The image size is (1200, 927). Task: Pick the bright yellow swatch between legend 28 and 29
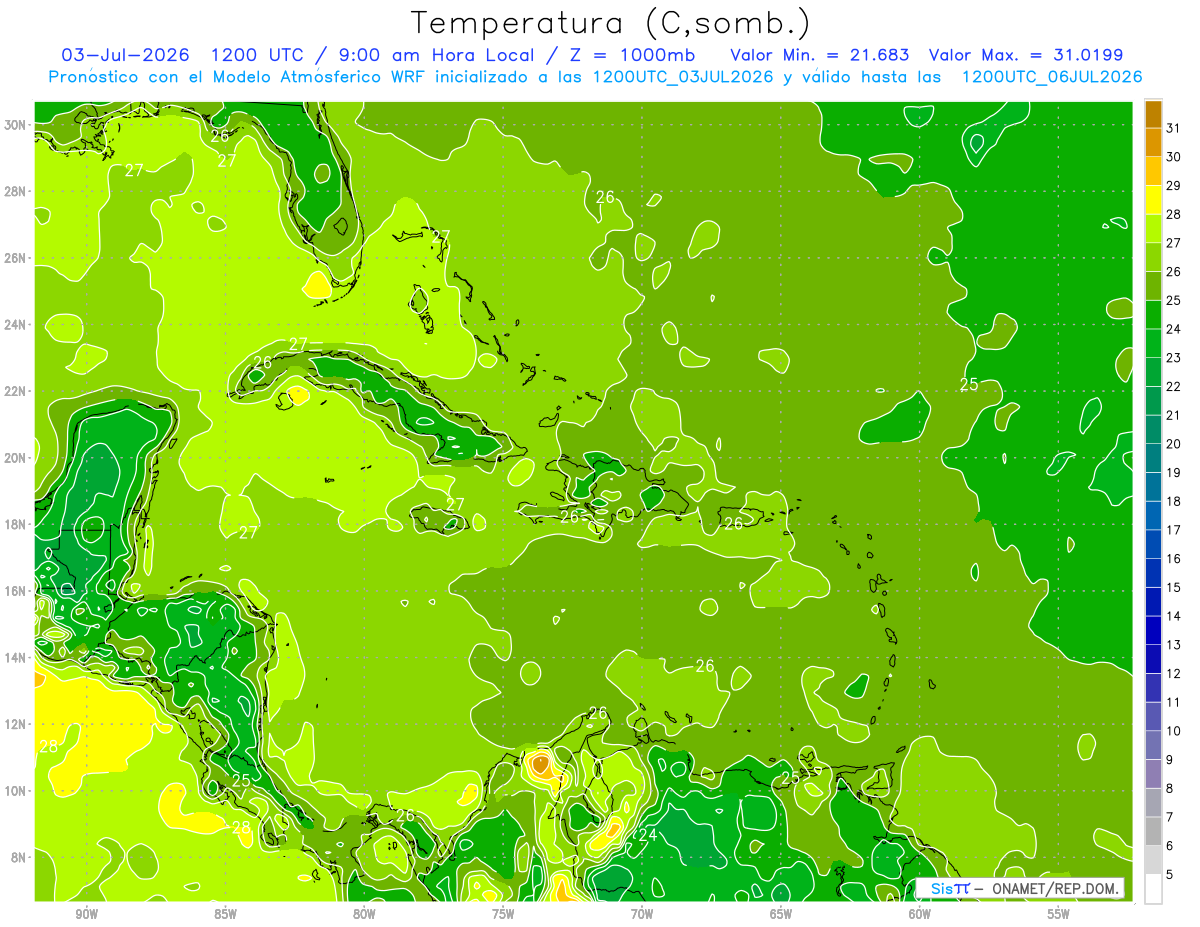pyautogui.click(x=1153, y=200)
